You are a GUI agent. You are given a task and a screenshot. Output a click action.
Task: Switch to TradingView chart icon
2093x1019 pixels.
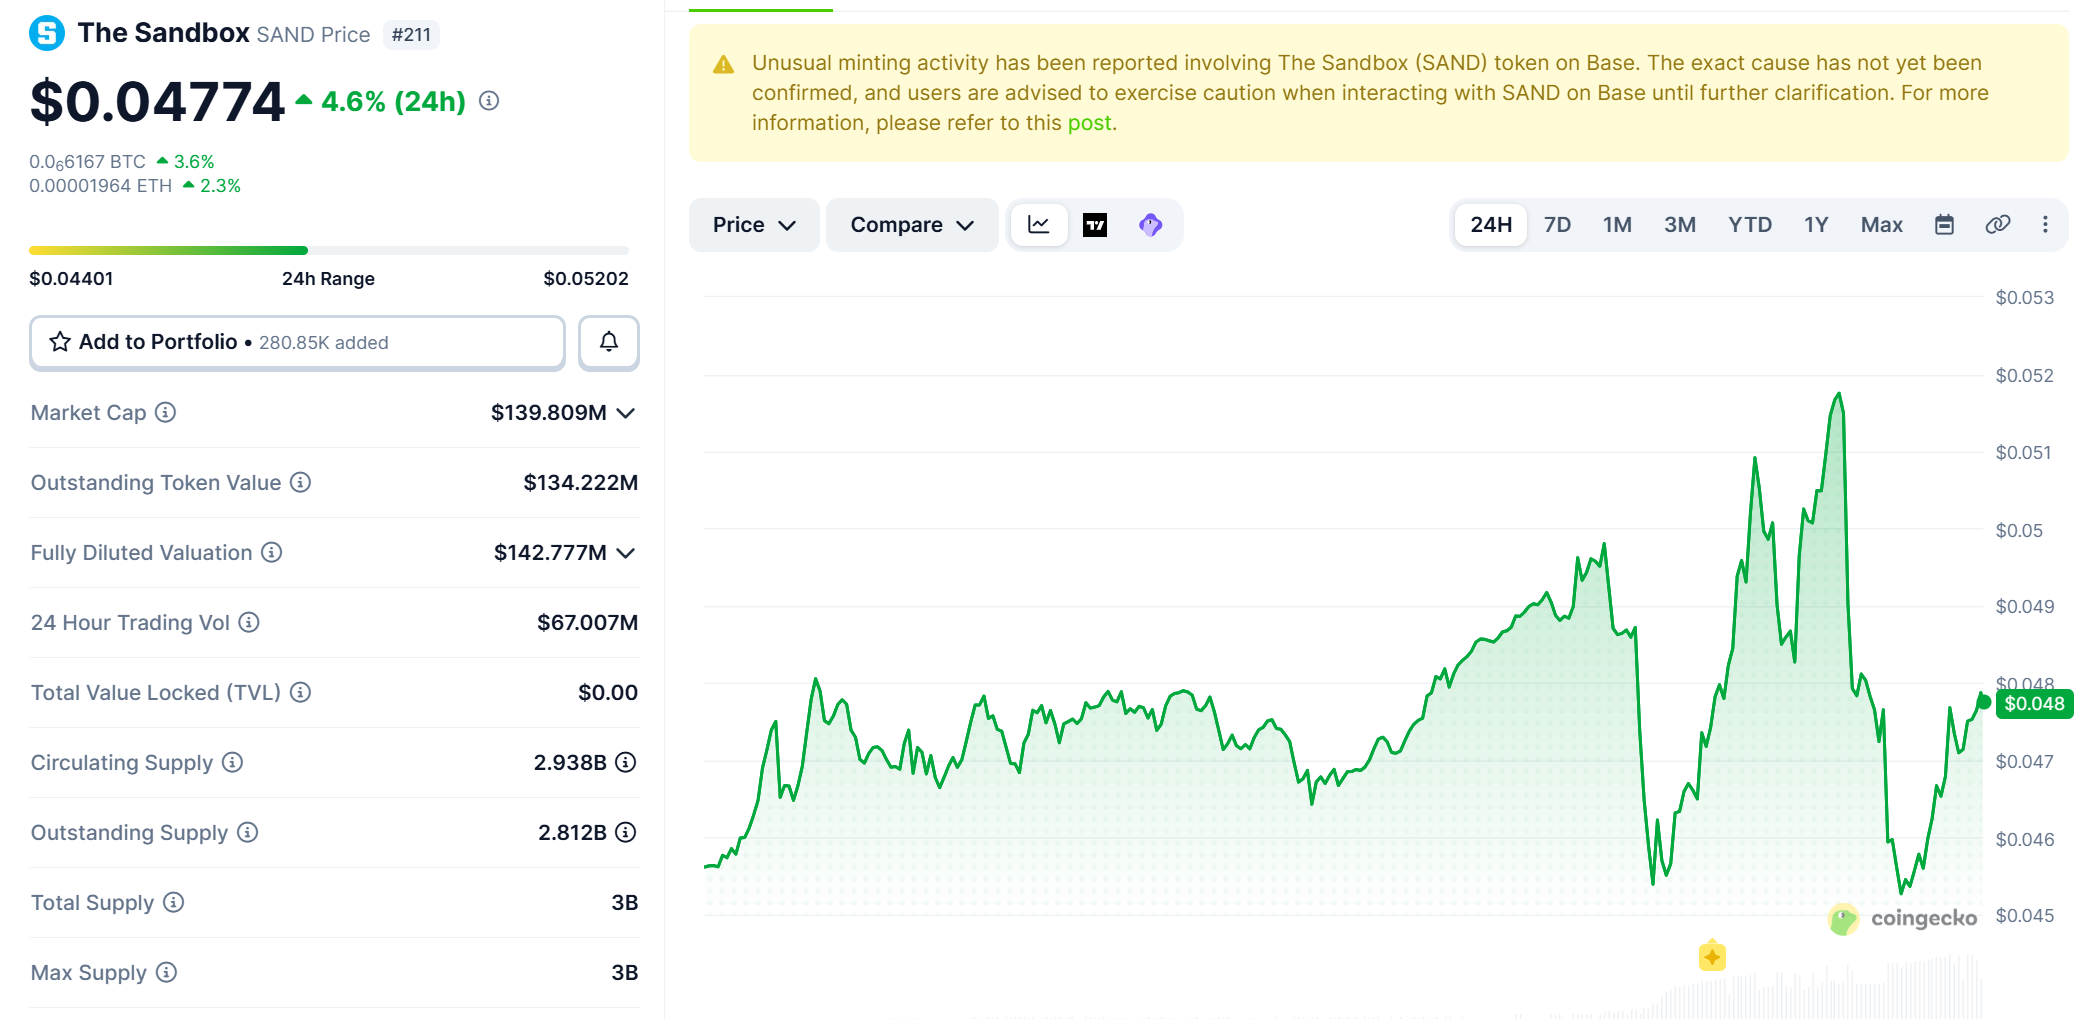tap(1095, 225)
